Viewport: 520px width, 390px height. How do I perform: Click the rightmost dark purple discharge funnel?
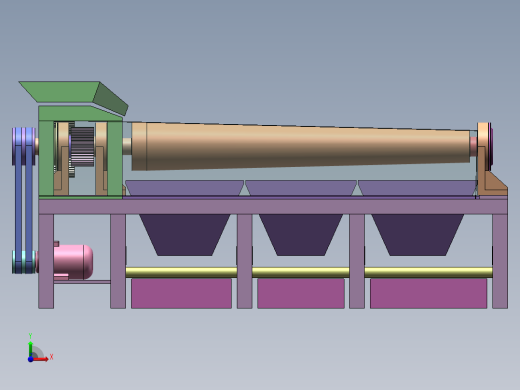click(418, 235)
